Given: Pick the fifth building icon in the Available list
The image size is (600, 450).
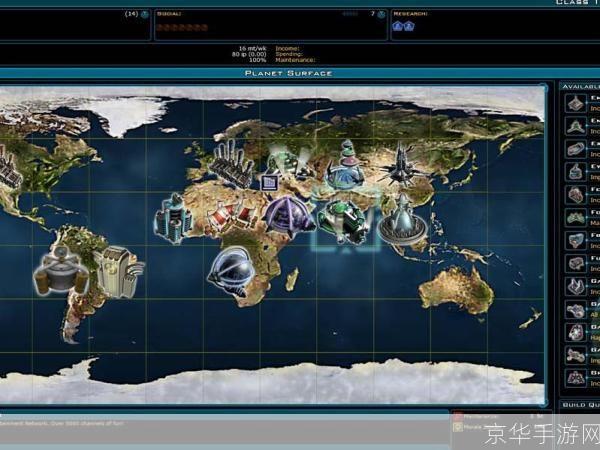Looking at the screenshot, I should [576, 195].
